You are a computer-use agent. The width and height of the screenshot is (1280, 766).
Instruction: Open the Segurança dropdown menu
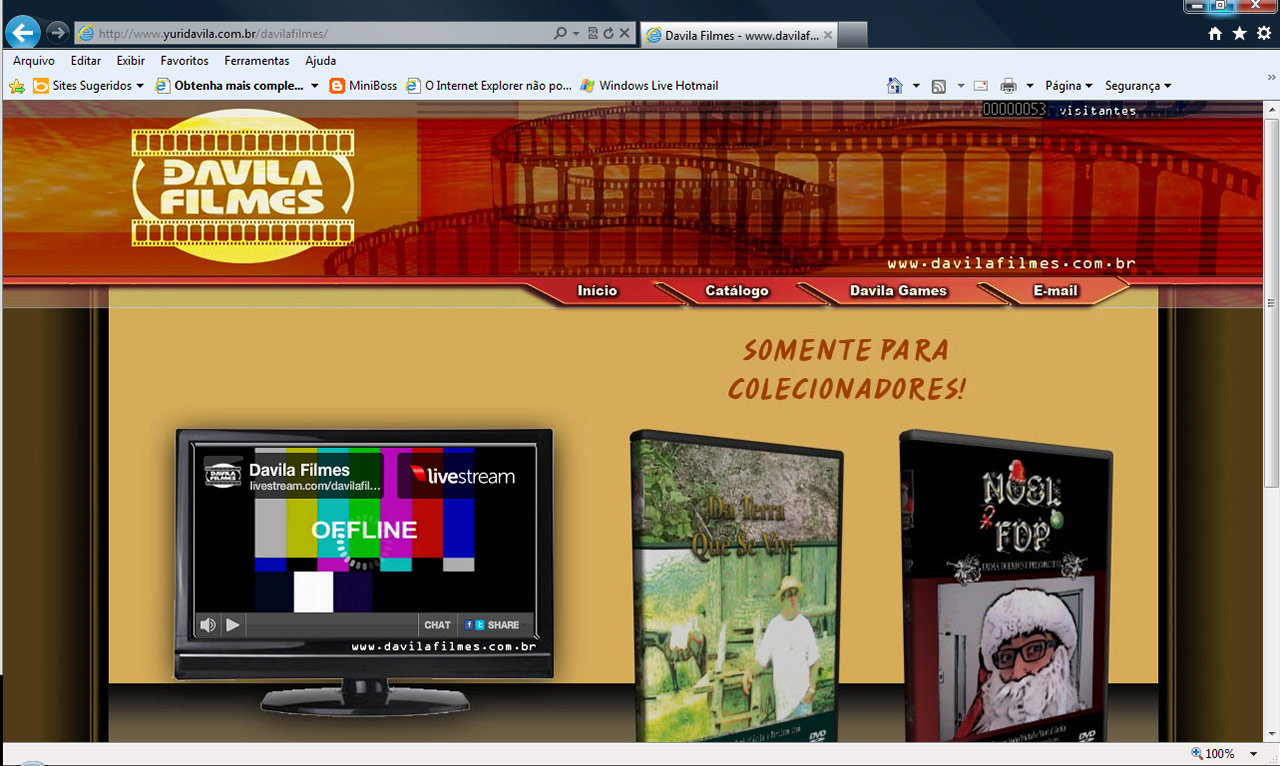coord(1138,86)
